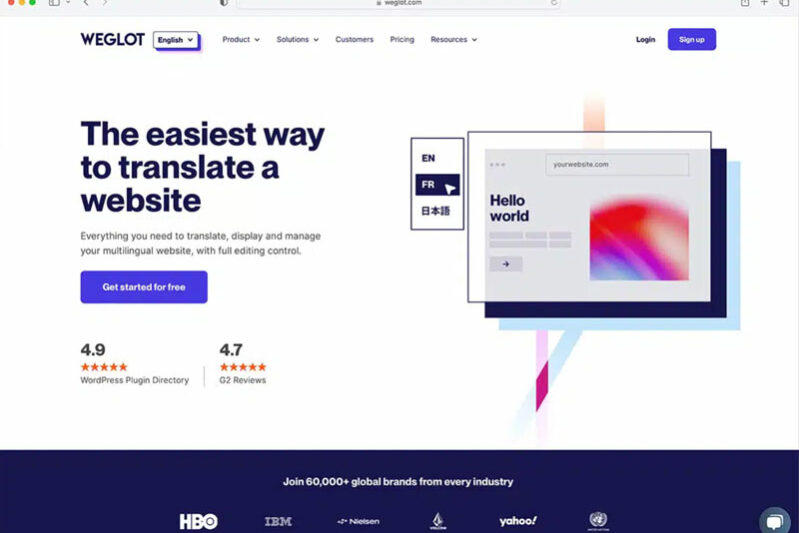Click the arrow button in website mockup
This screenshot has width=799, height=533.
(x=506, y=264)
